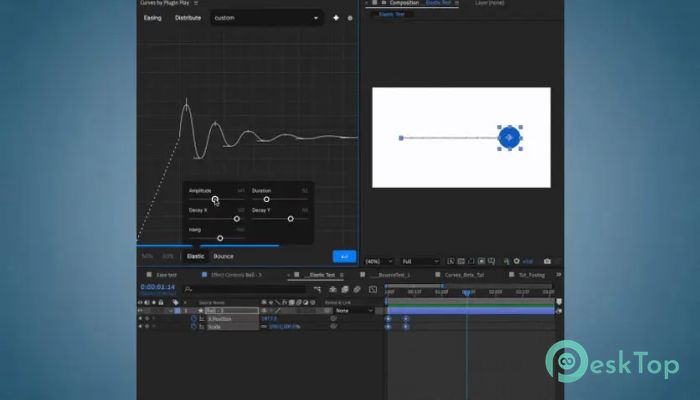Toggle Fast Previews icon in viewer

451,261
